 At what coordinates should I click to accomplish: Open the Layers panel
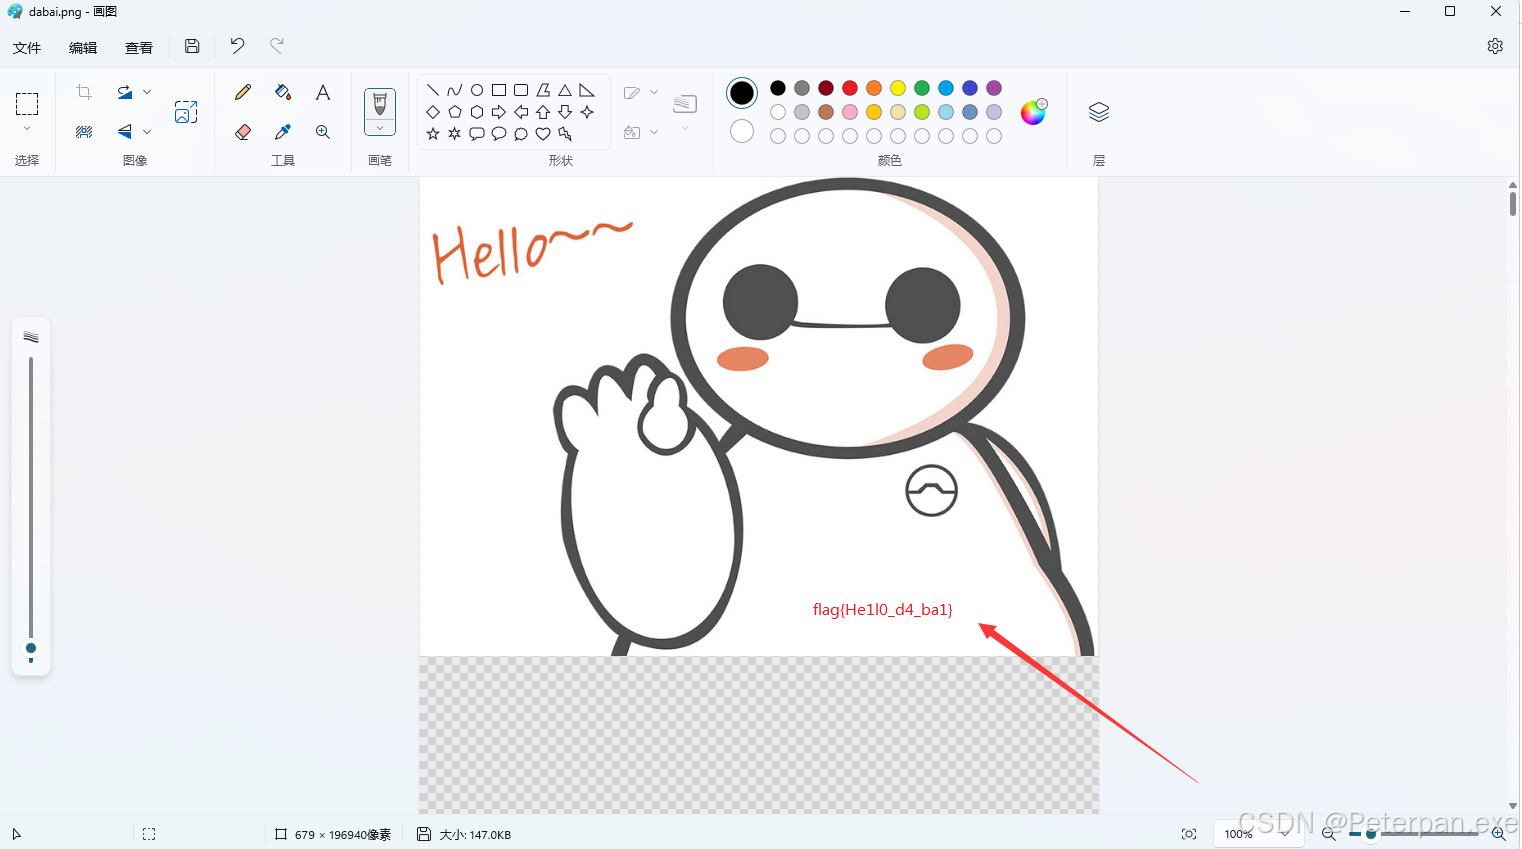point(1099,112)
